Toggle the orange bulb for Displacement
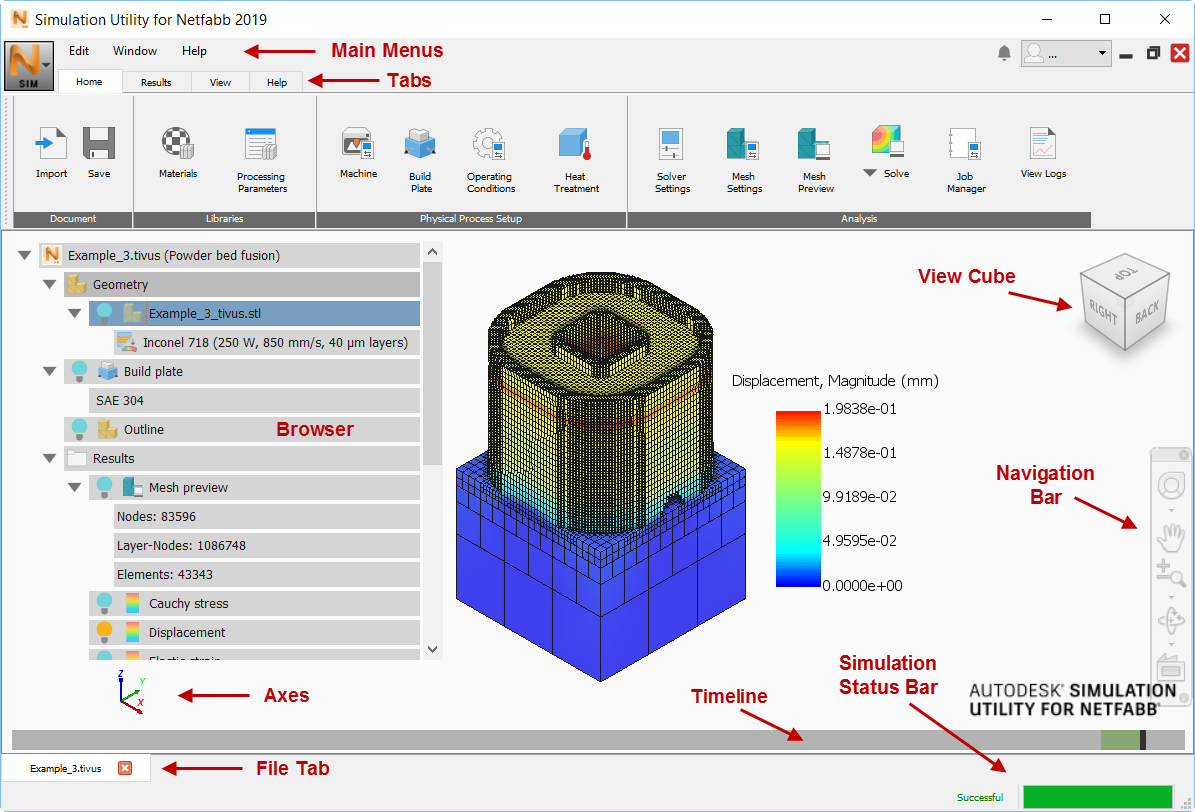Screen dimensions: 1195x812 105,631
